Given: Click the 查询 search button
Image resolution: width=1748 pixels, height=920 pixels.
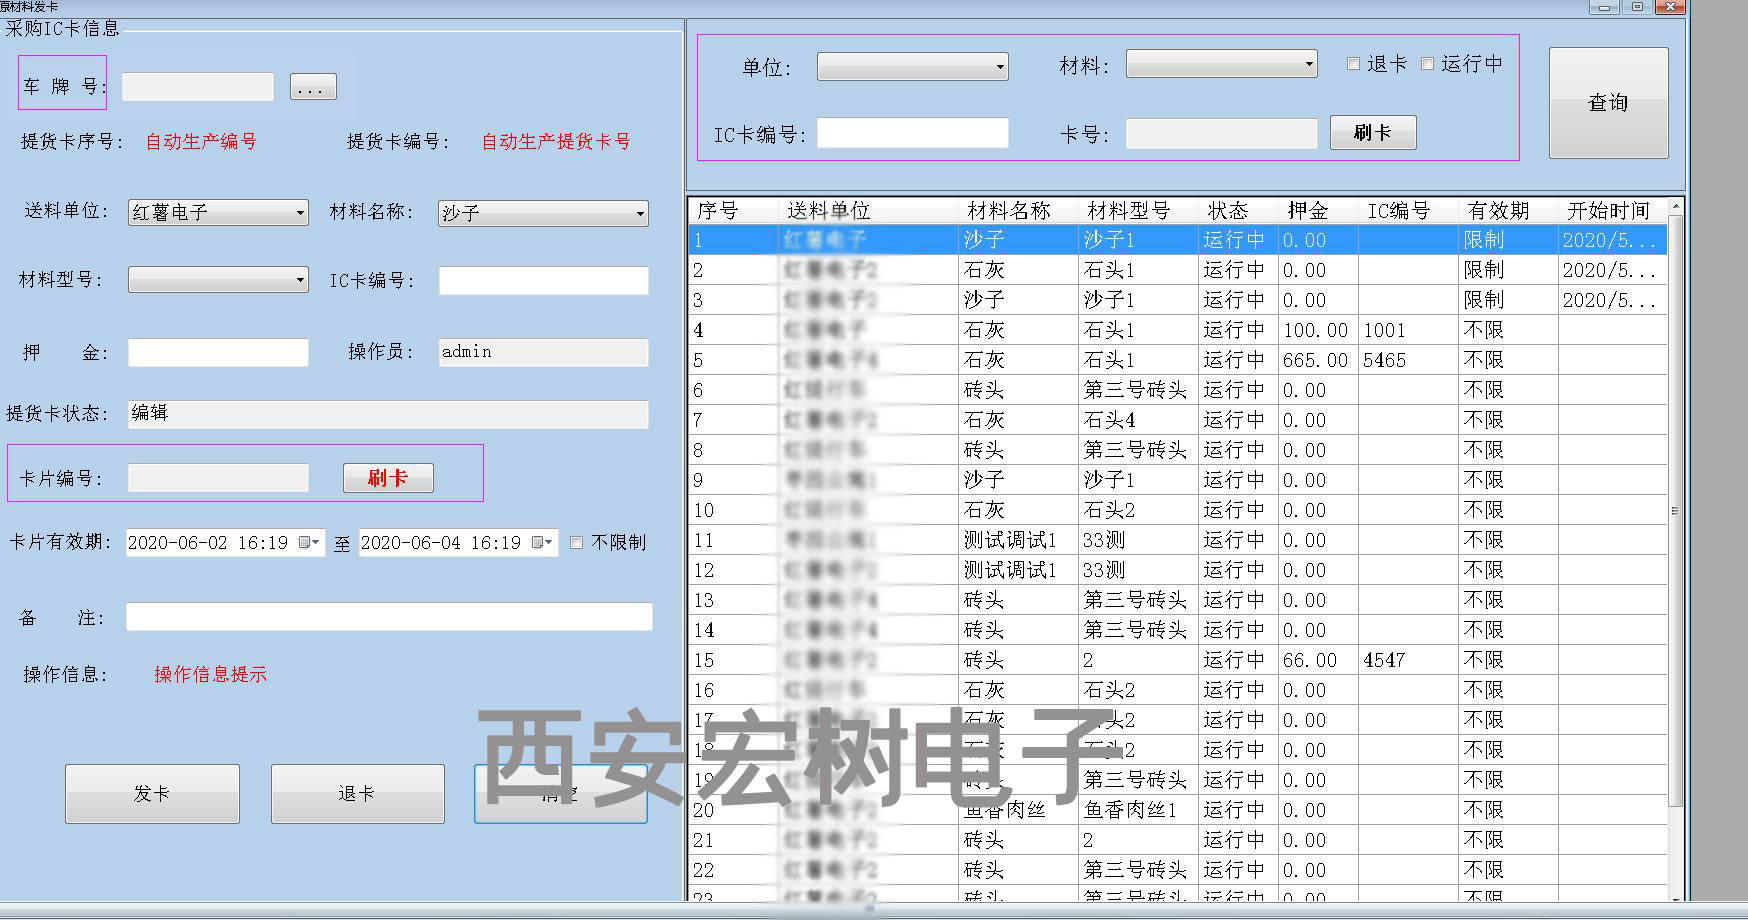Looking at the screenshot, I should (1608, 103).
